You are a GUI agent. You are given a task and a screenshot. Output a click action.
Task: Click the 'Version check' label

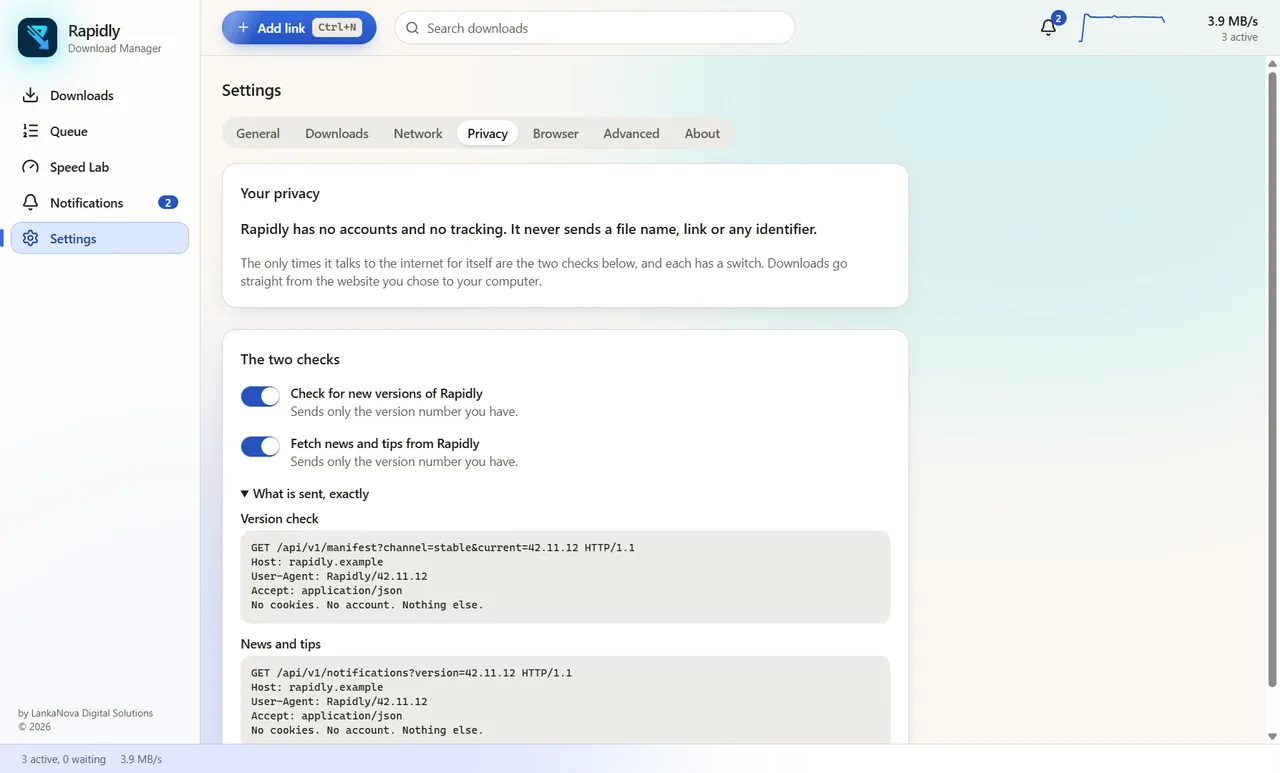click(280, 519)
